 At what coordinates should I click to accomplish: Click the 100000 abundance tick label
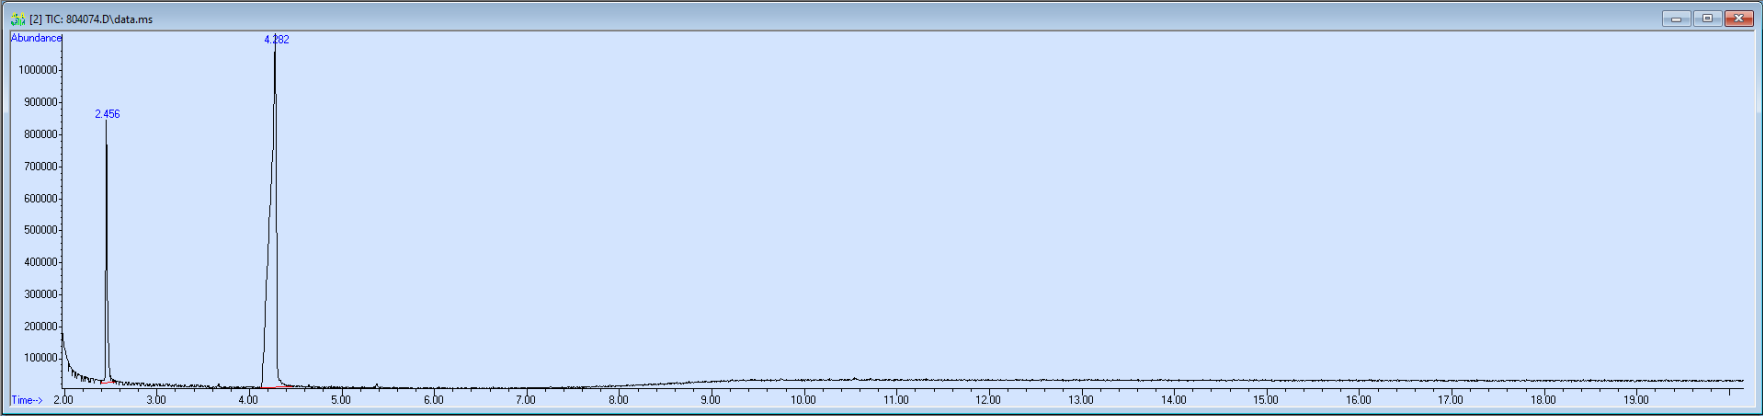(41, 358)
